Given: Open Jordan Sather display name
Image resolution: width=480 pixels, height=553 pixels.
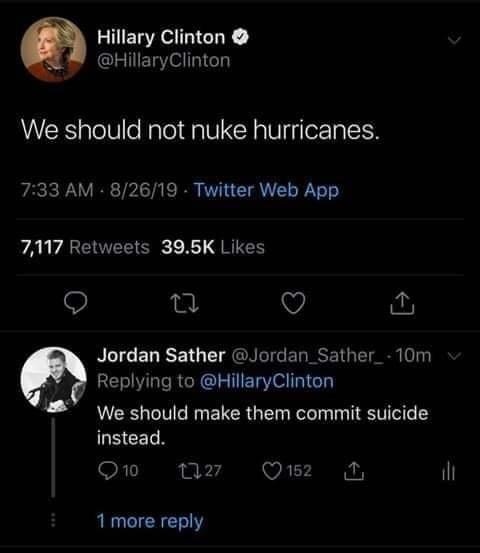Looking at the screenshot, I should pos(161,355).
